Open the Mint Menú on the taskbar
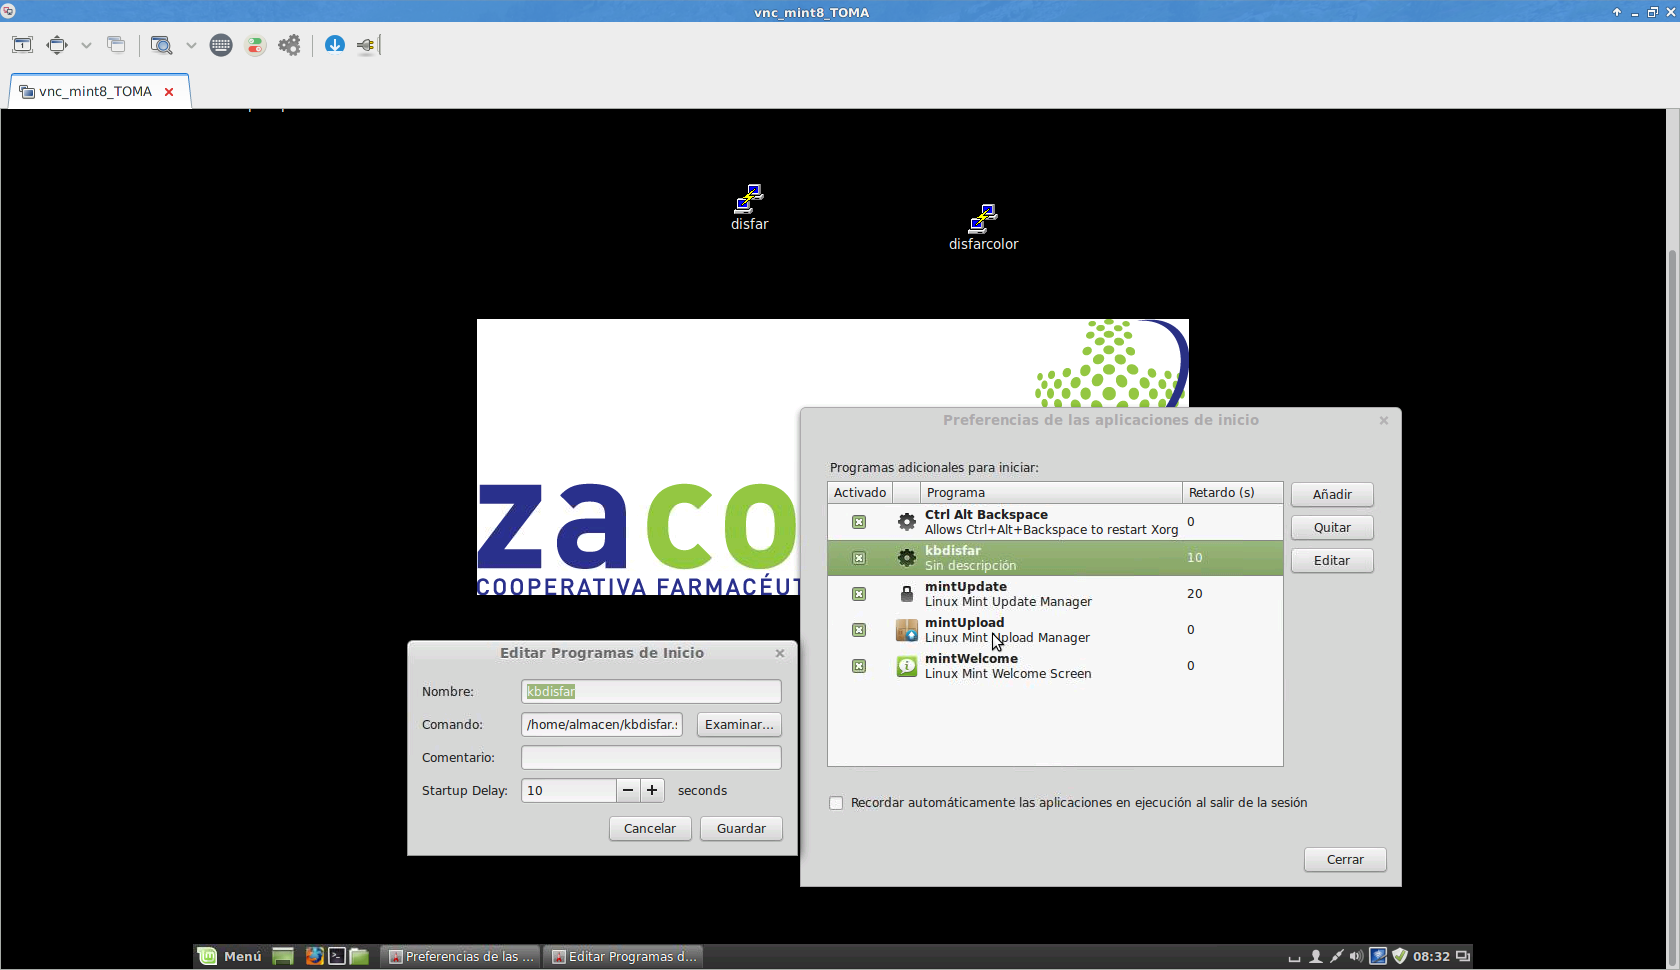The width and height of the screenshot is (1680, 970). tap(231, 956)
